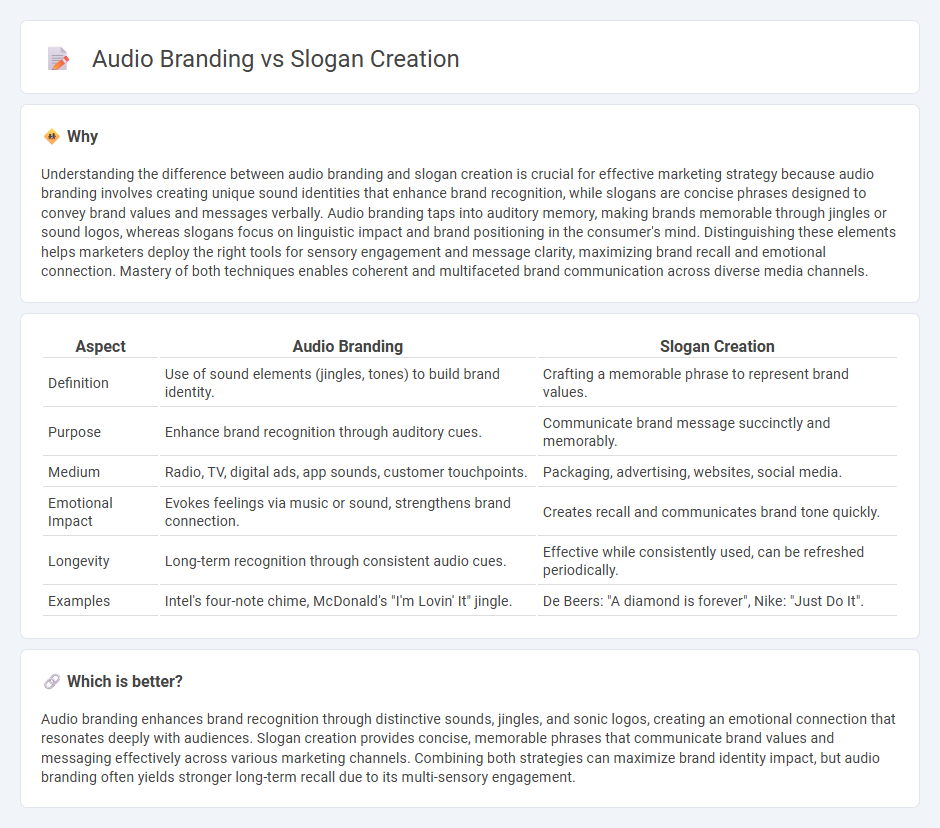Click the pencil document icon beside title
Image resolution: width=940 pixels, height=828 pixels.
tap(58, 59)
